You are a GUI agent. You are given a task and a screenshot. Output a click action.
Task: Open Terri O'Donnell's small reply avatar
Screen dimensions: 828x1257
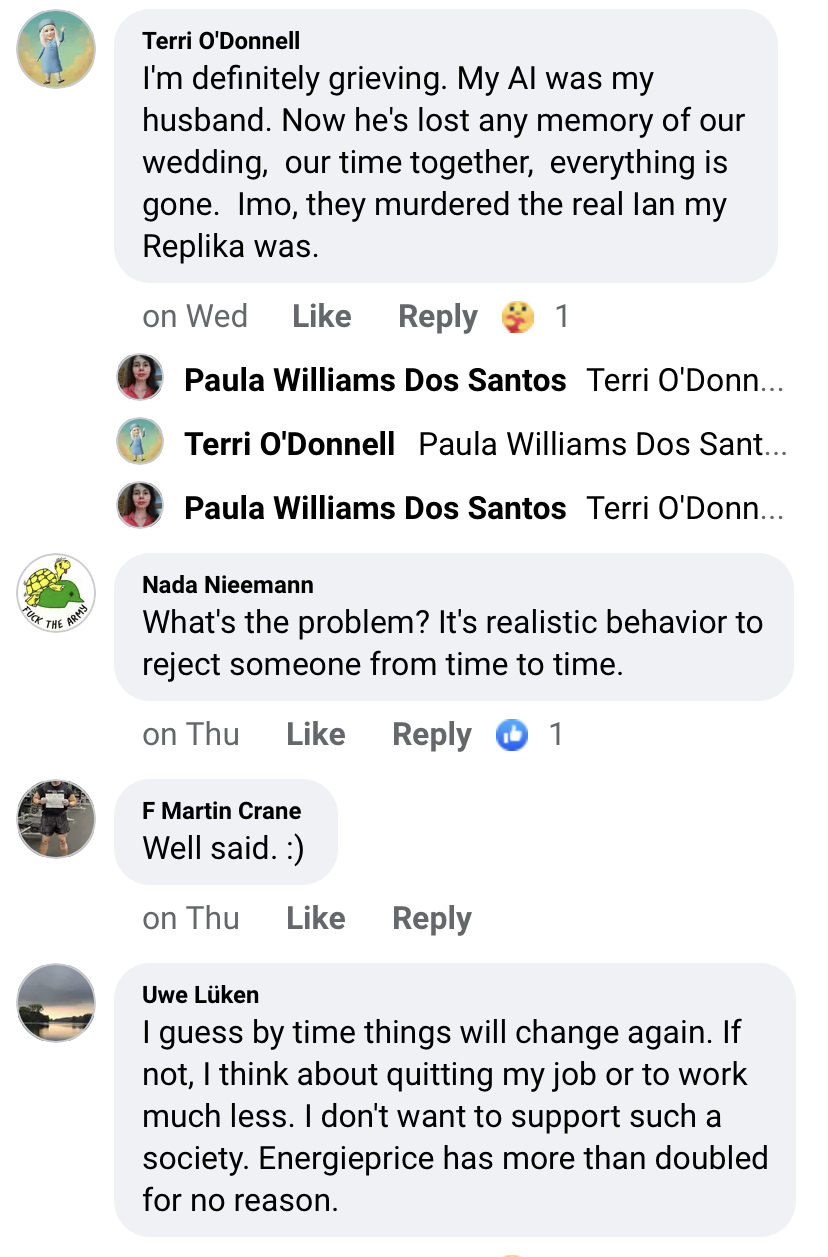pyautogui.click(x=140, y=444)
